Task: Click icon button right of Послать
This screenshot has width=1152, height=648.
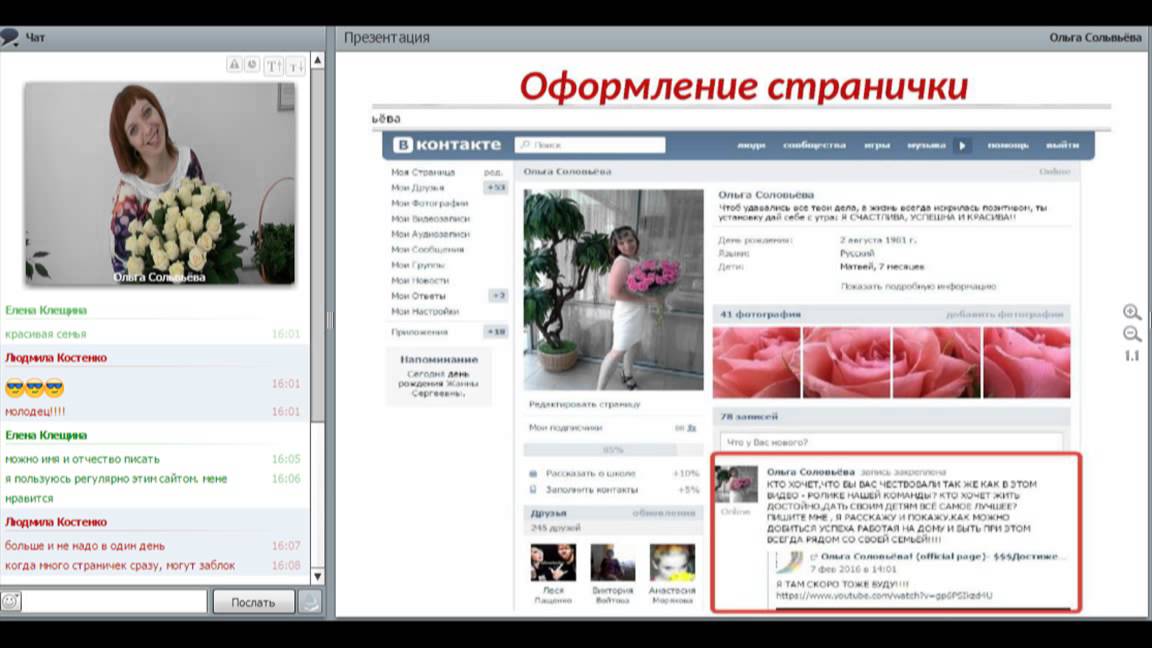Action: click(311, 602)
